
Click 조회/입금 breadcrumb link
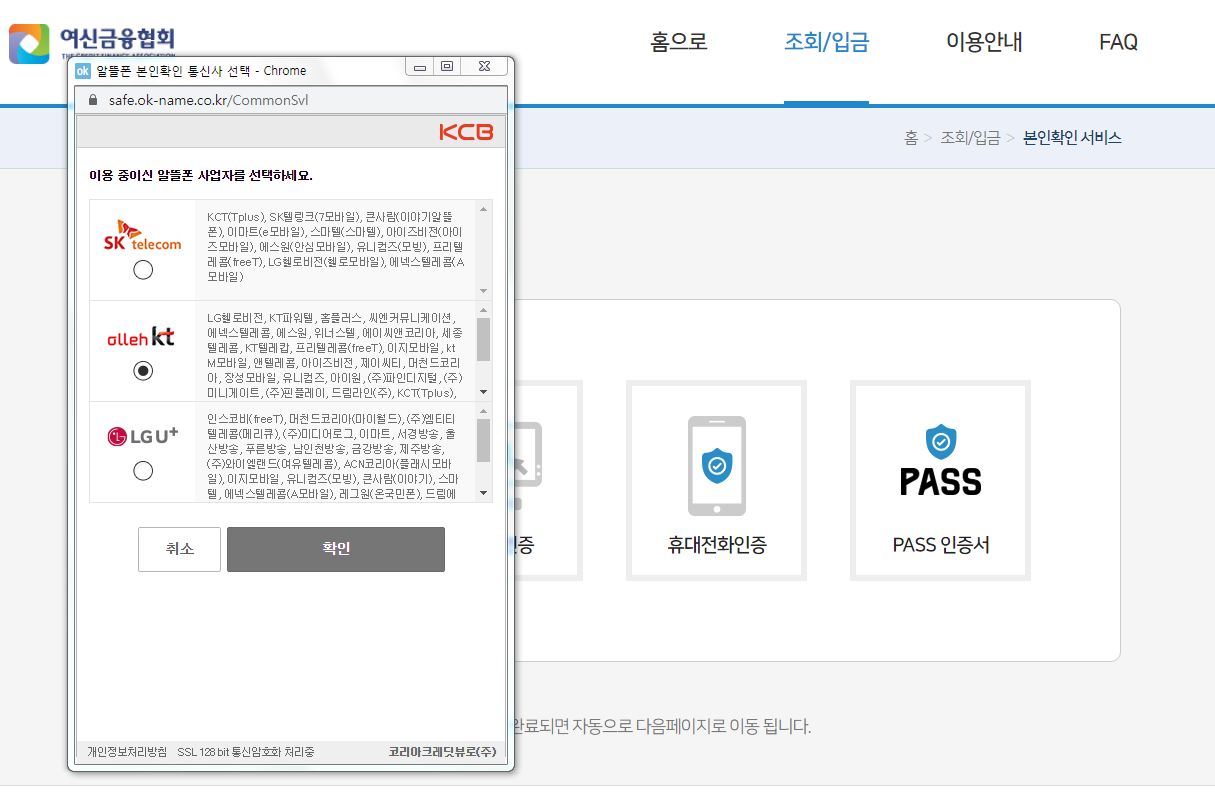click(970, 138)
